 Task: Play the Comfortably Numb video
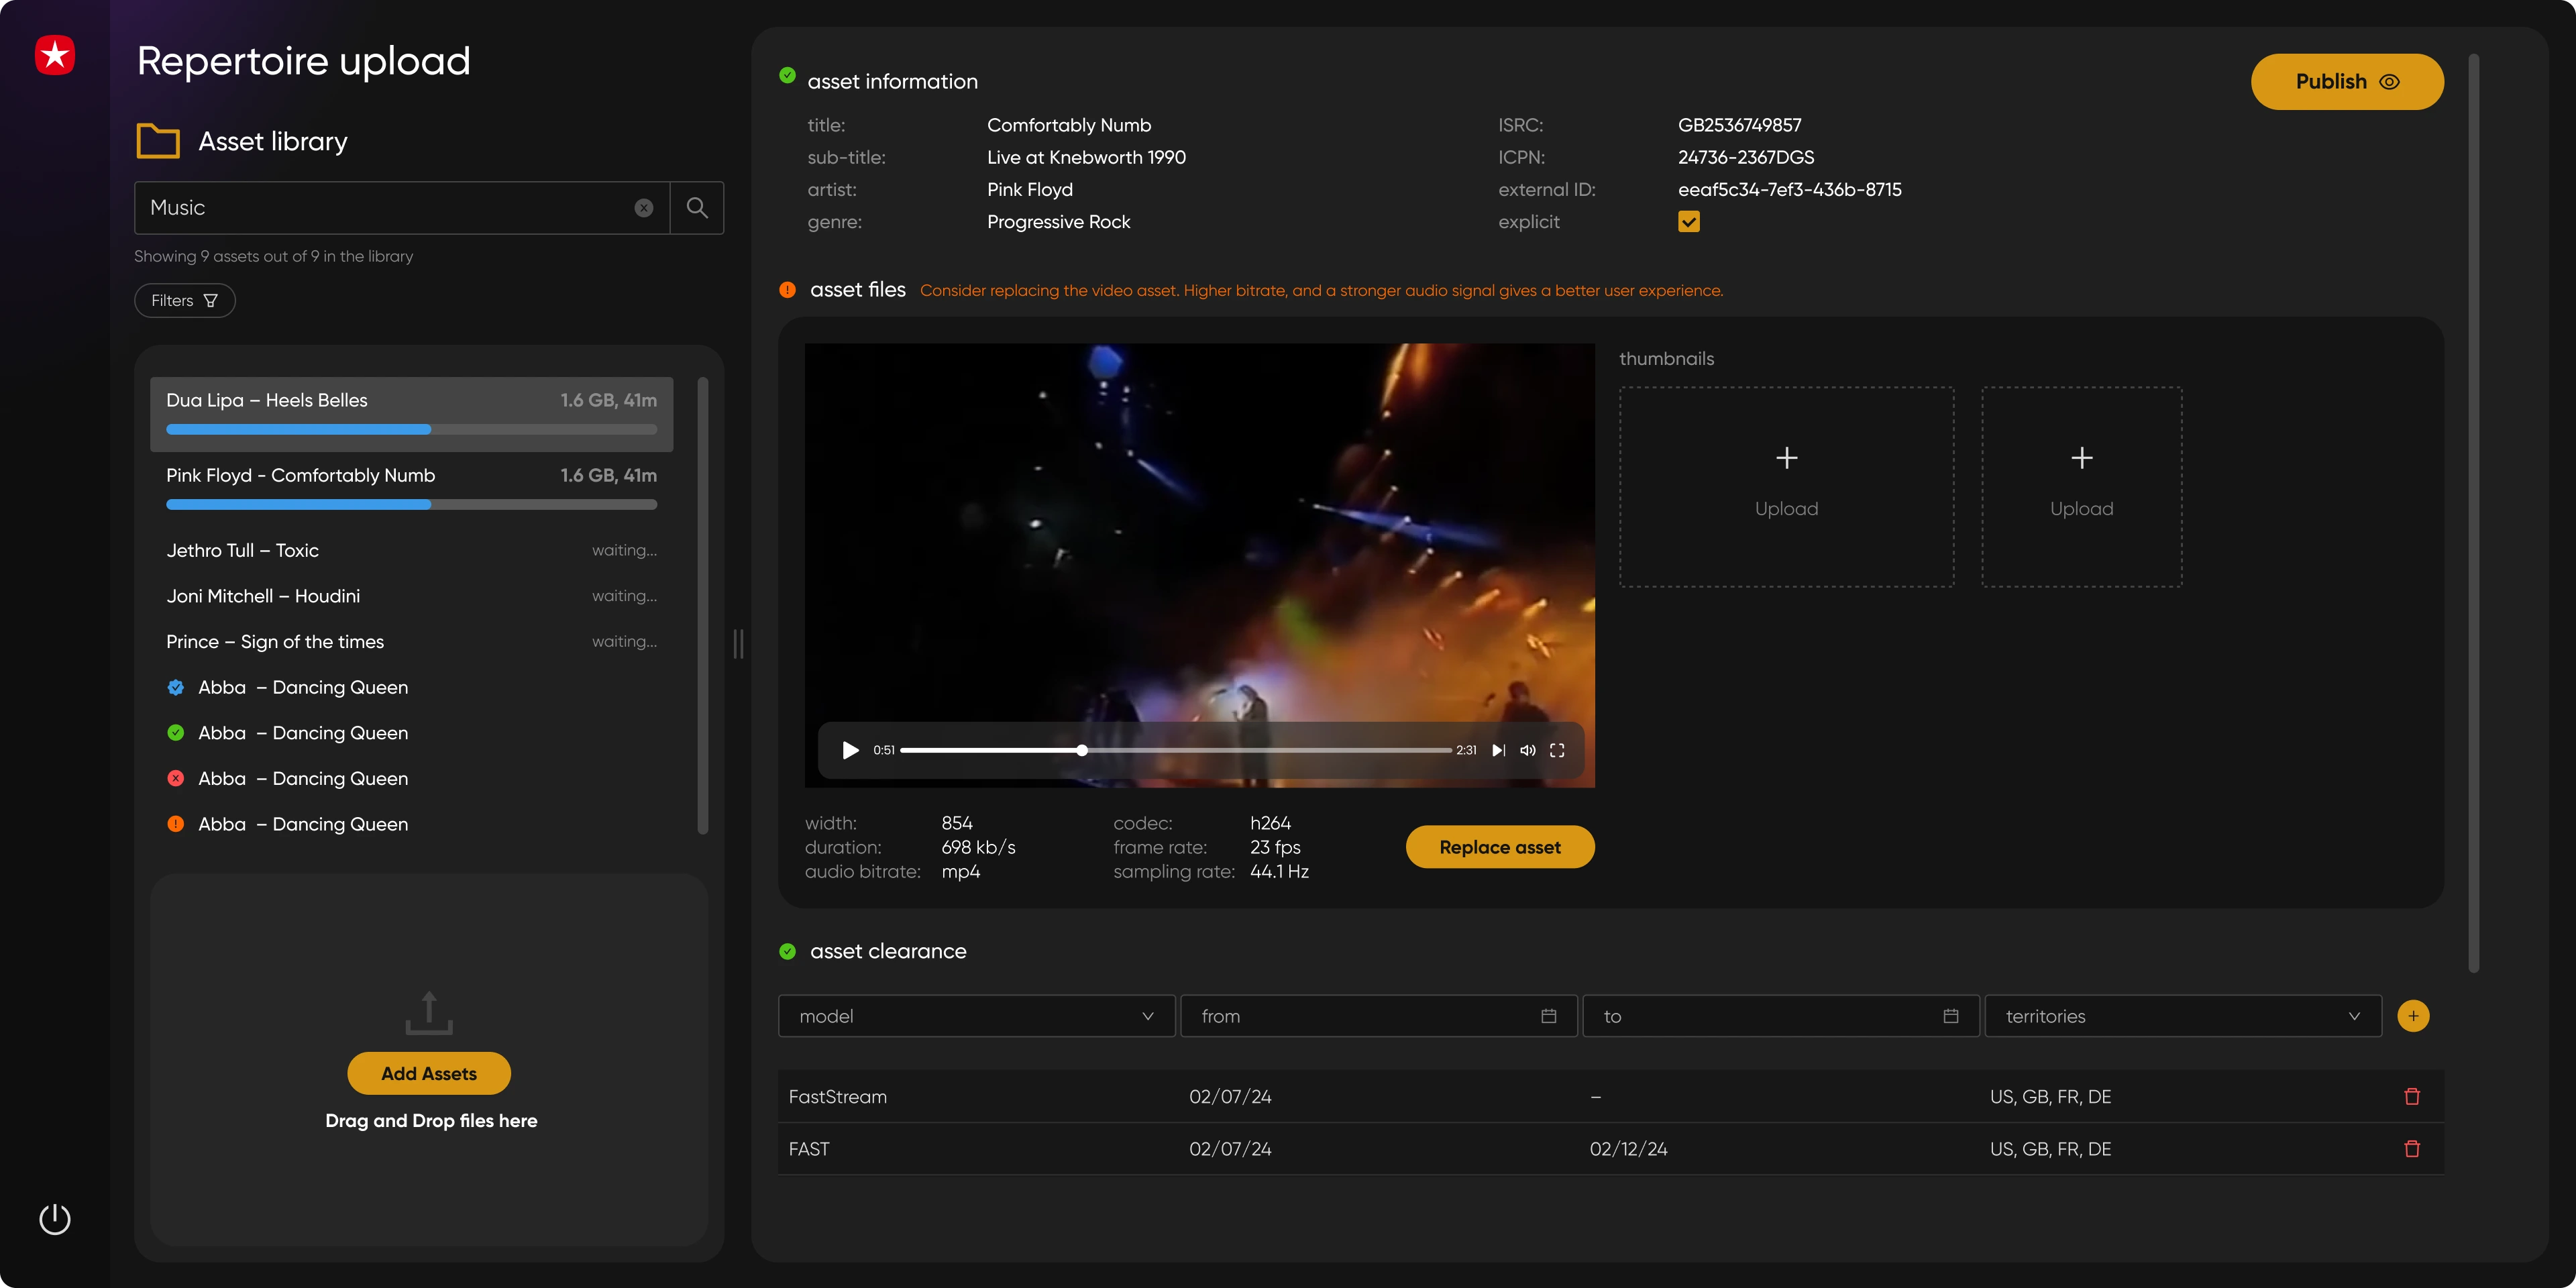tap(850, 750)
